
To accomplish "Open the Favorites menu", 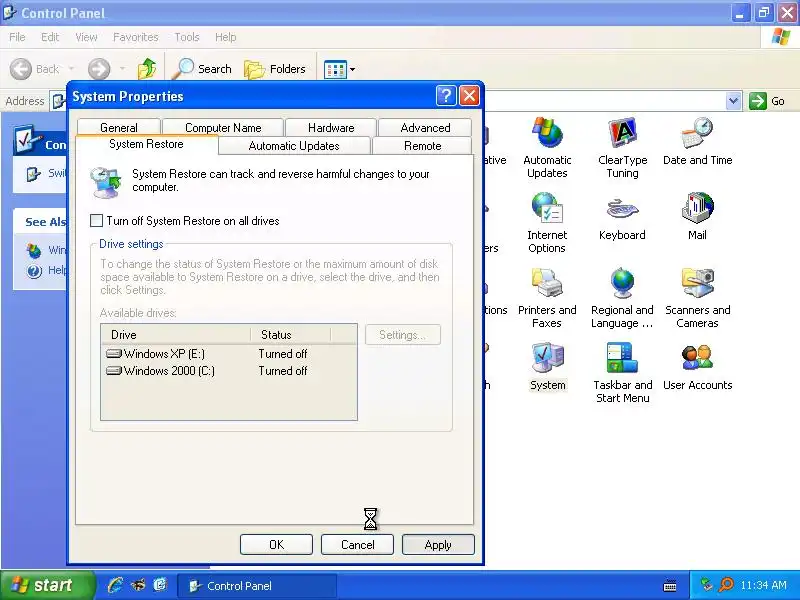I will (135, 37).
